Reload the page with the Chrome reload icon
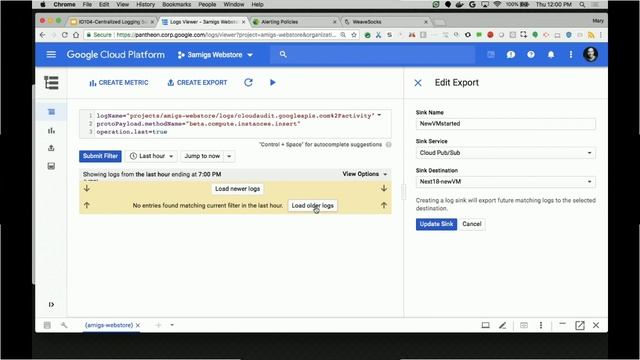This screenshot has height=360, width=640. tap(64, 35)
